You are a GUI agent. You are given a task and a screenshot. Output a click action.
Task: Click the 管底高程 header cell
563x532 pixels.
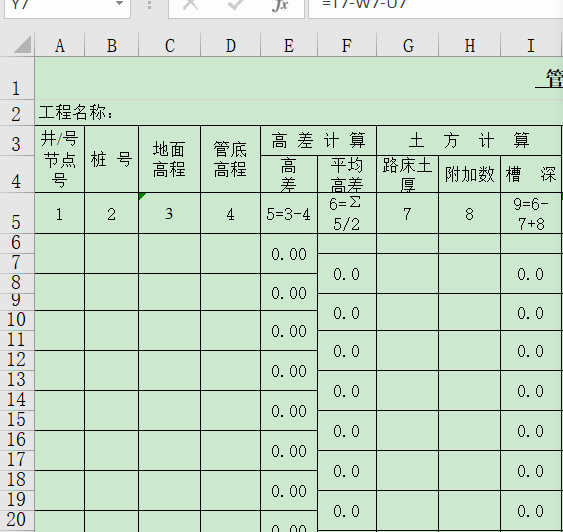tap(231, 159)
